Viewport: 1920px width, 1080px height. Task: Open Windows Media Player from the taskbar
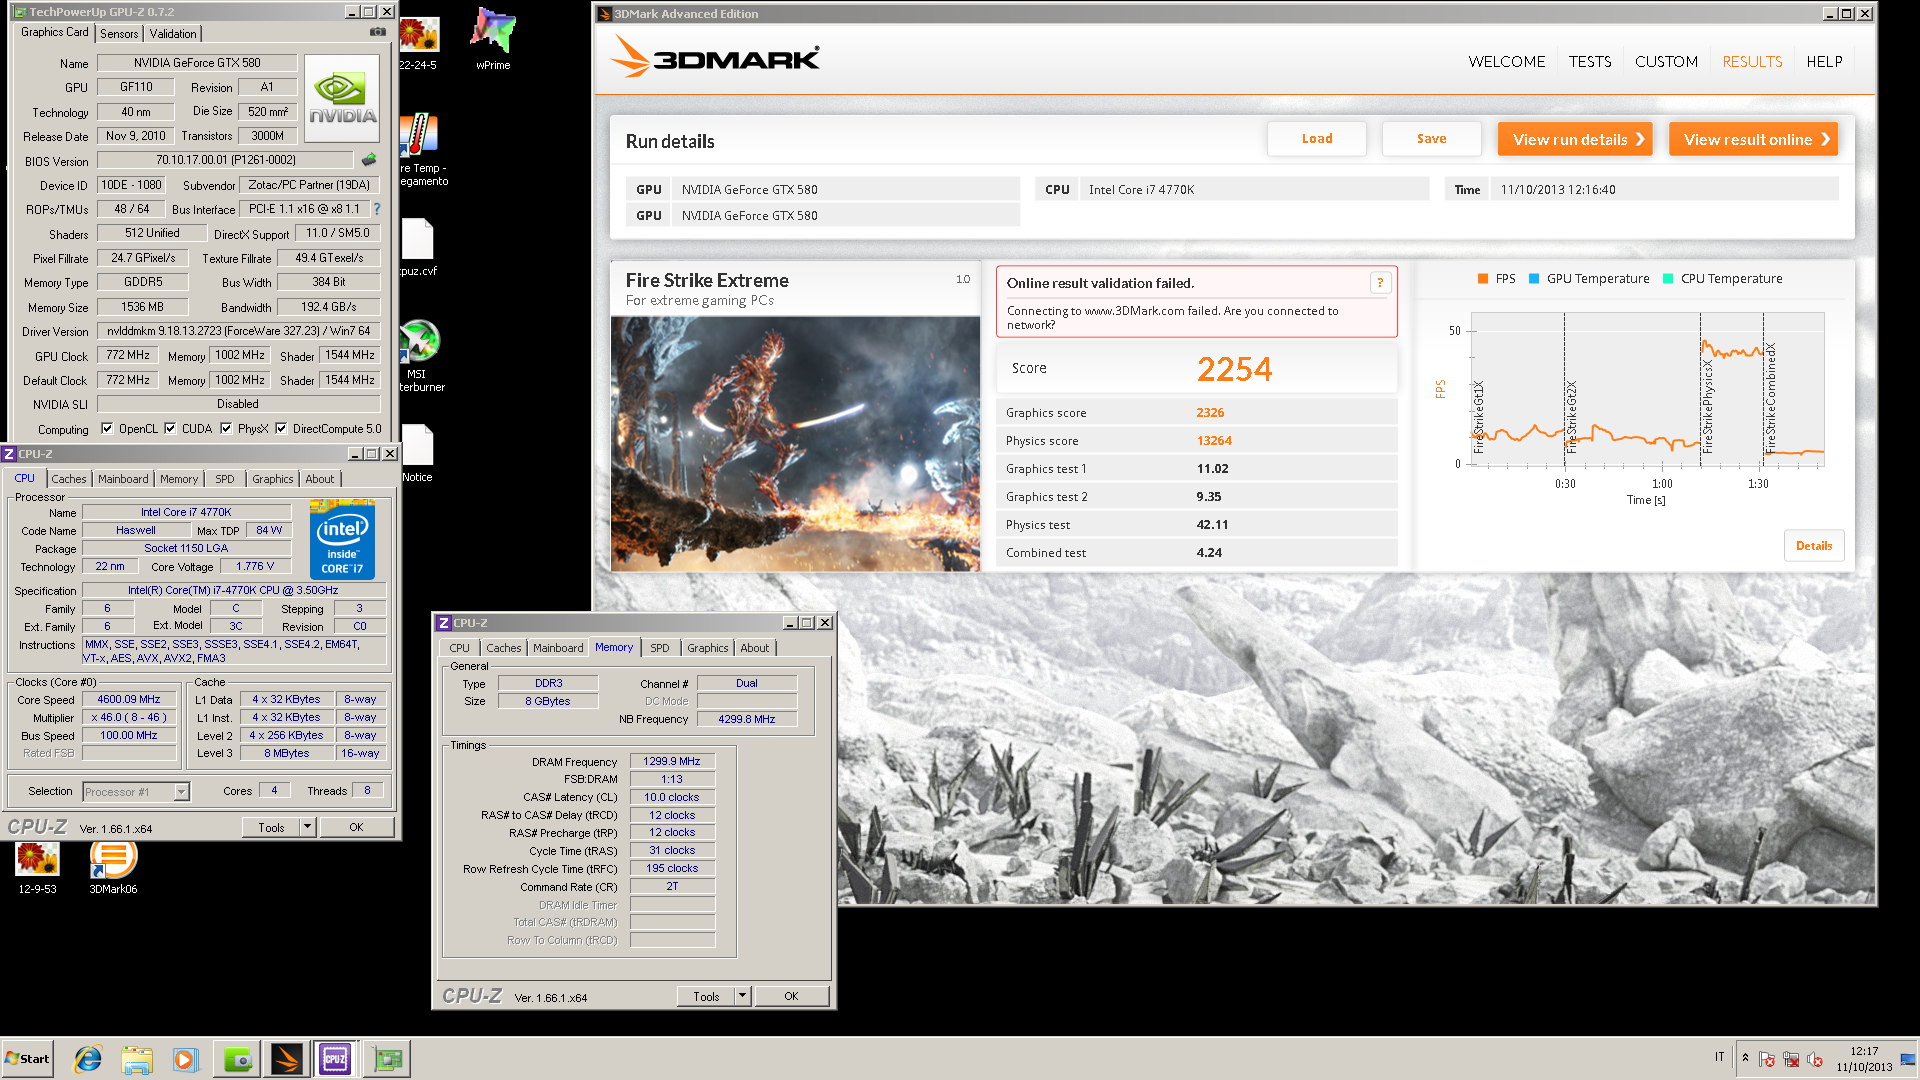[x=186, y=1059]
